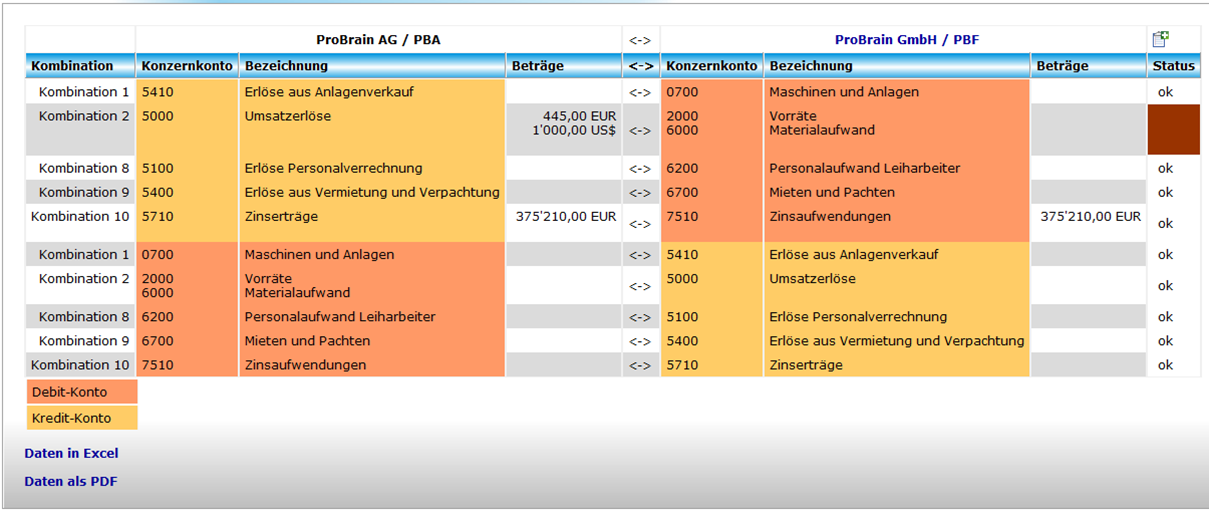Export data via Daten in Excel

[71, 453]
